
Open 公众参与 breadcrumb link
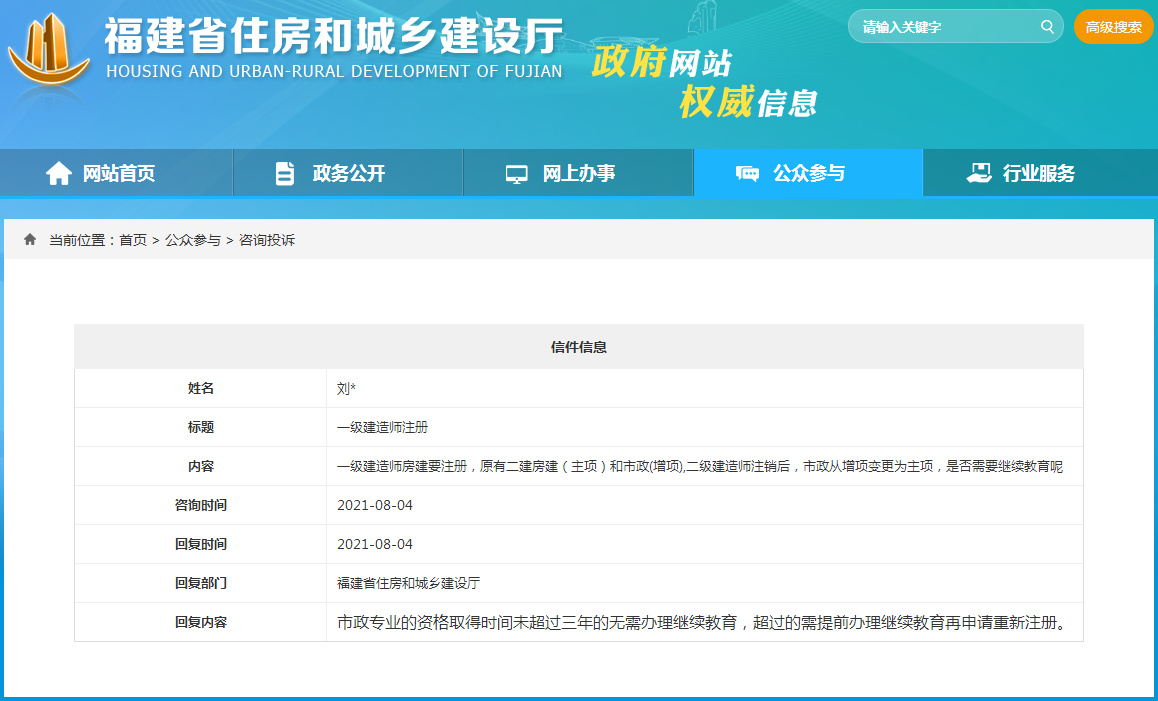pyautogui.click(x=191, y=239)
